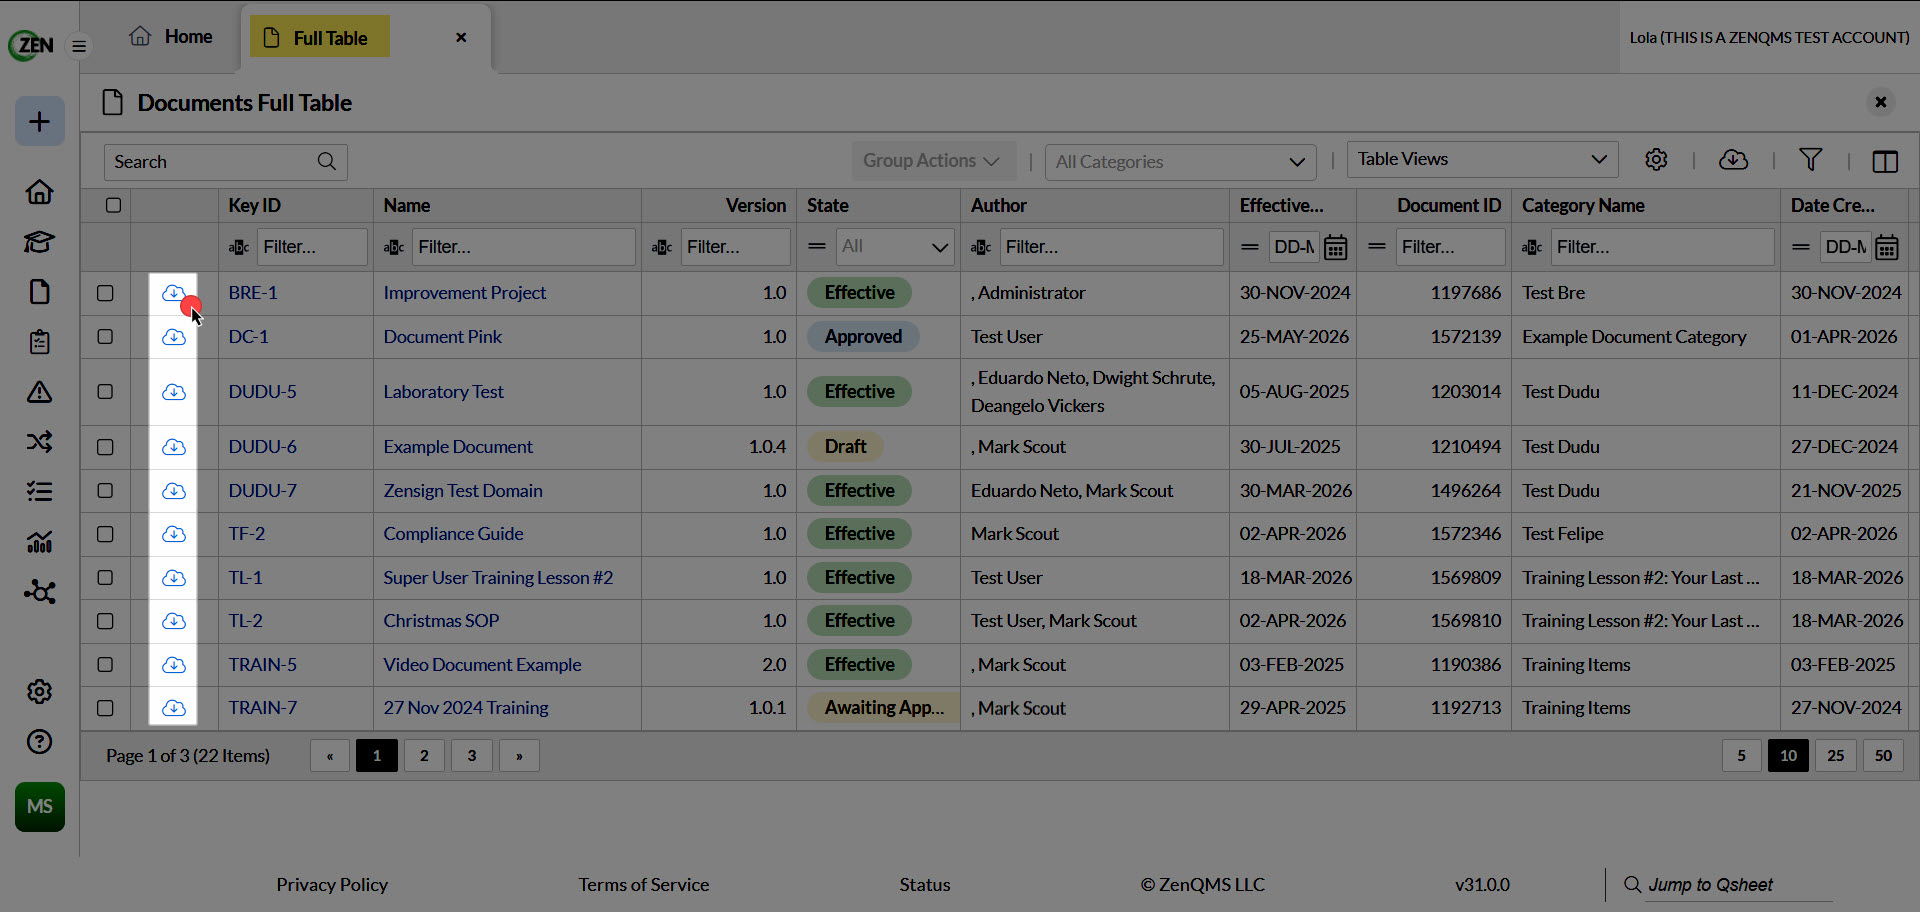Open Training module graduation cap icon
The height and width of the screenshot is (912, 1920).
click(x=40, y=242)
